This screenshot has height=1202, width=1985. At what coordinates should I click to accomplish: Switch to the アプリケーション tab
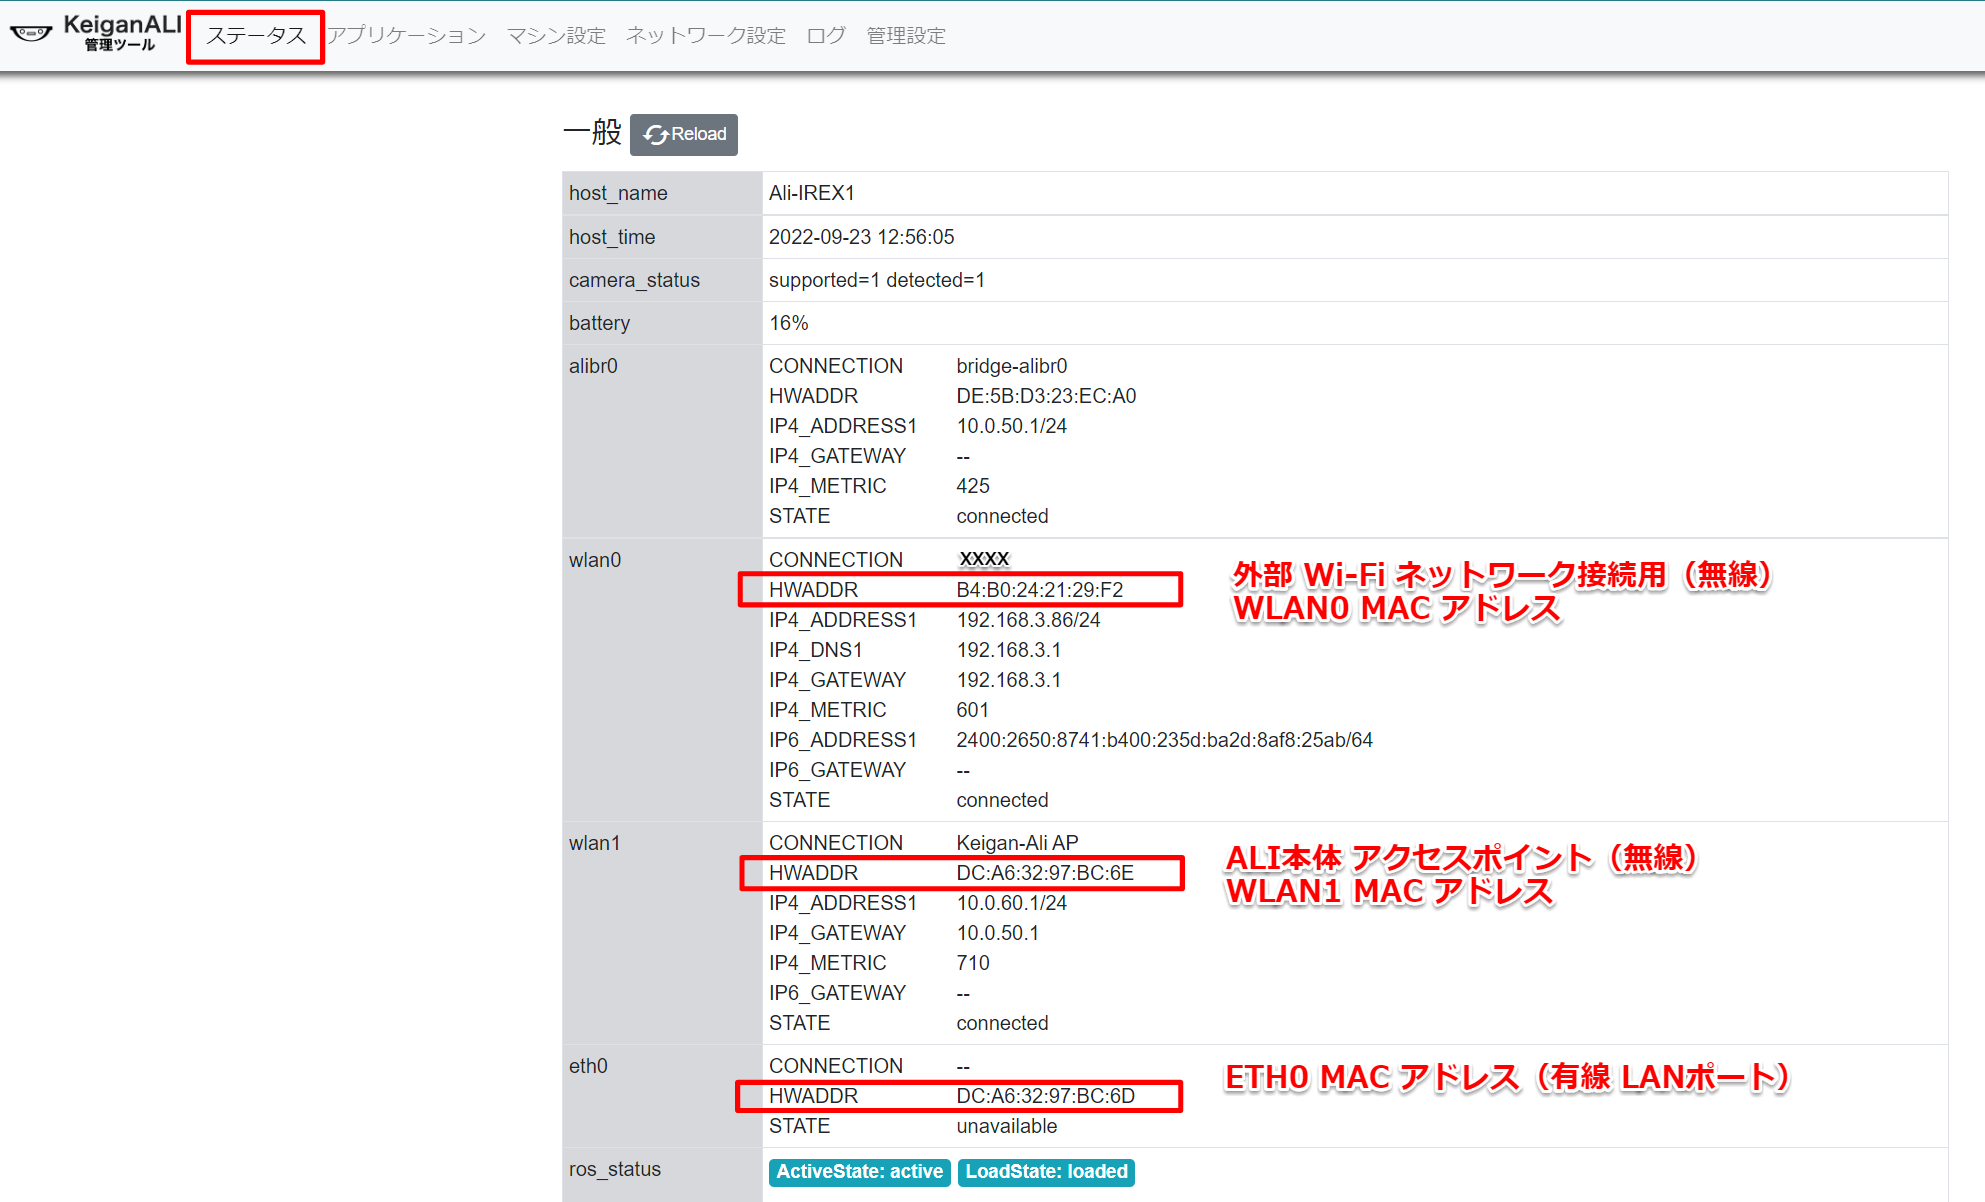pyautogui.click(x=406, y=37)
